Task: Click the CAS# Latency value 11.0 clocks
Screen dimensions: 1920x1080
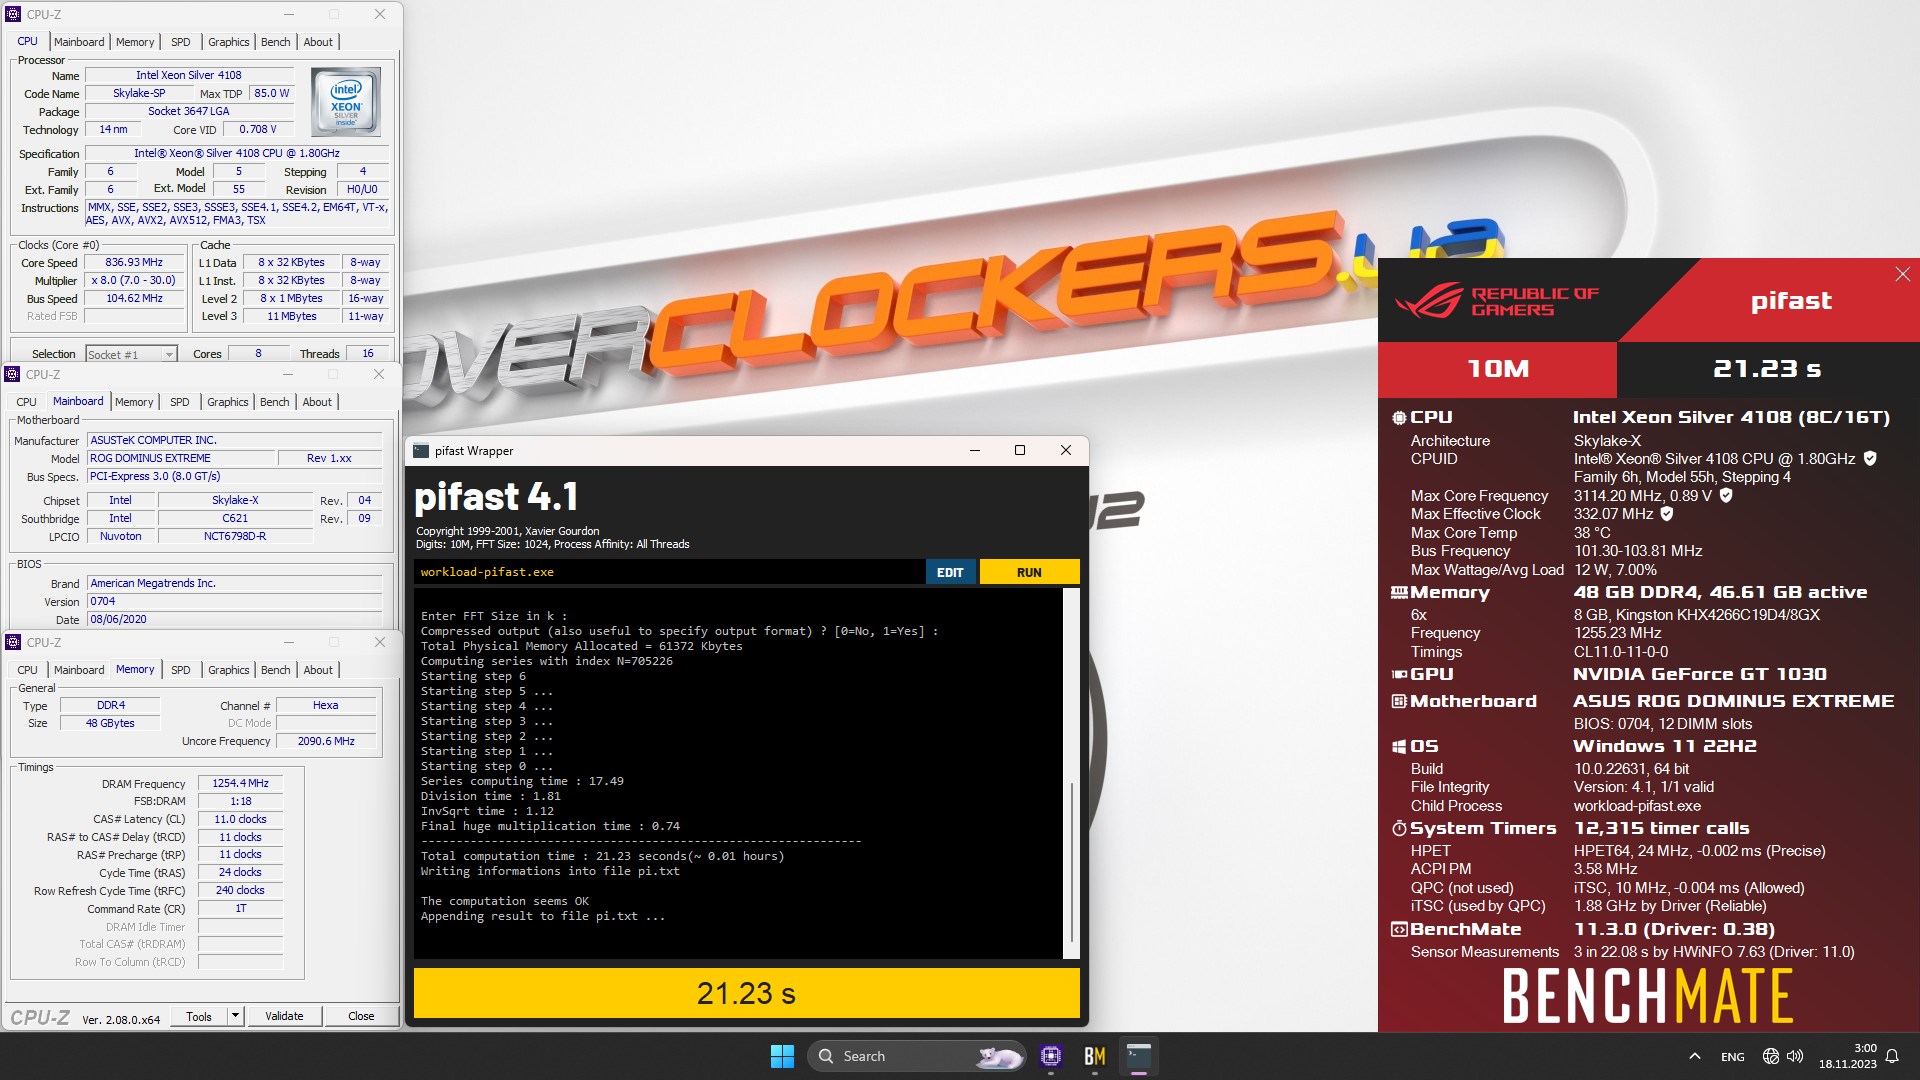Action: [x=240, y=819]
